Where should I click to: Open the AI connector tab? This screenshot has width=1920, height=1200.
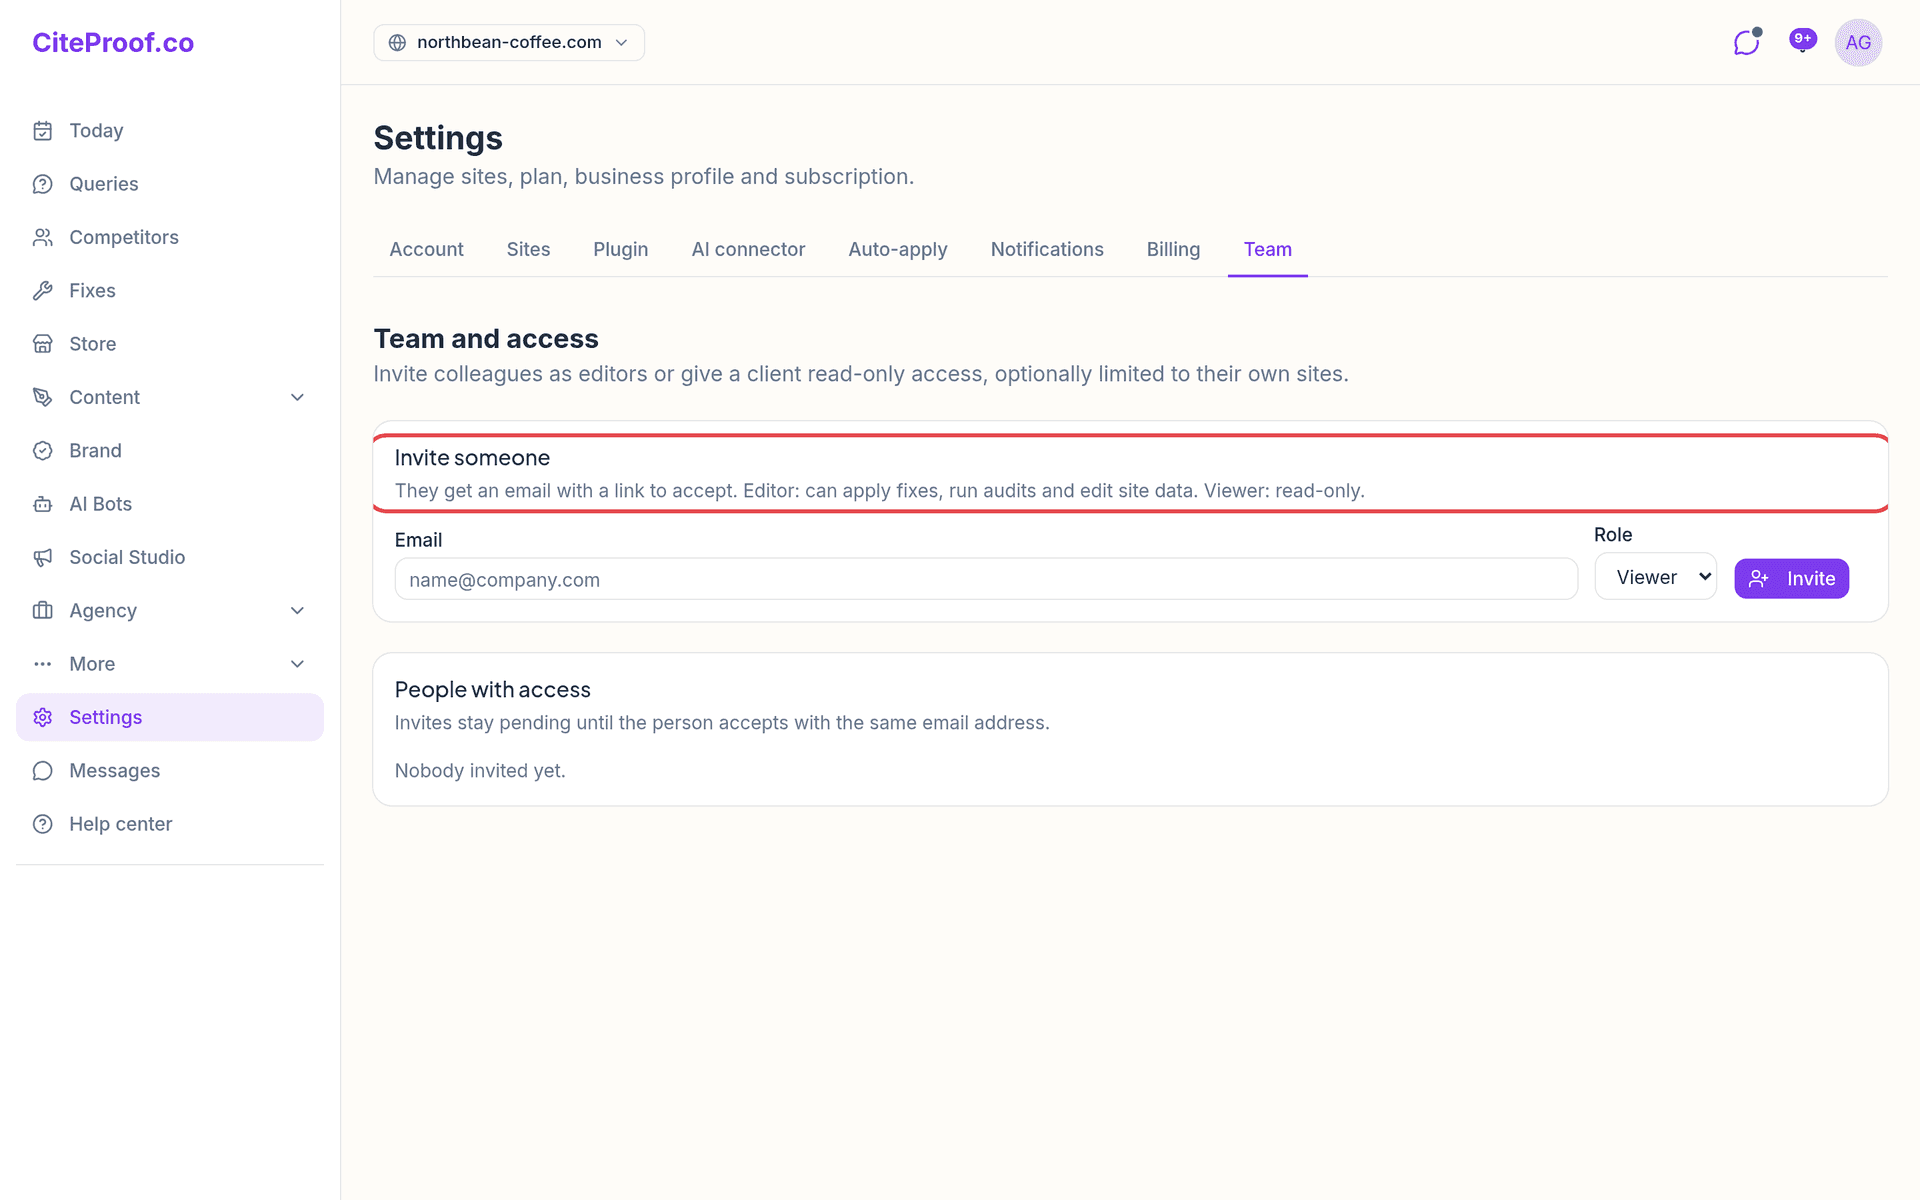pyautogui.click(x=748, y=250)
